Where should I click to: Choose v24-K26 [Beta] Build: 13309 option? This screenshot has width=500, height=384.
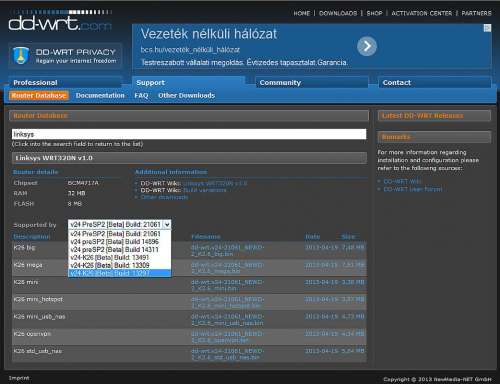(120, 265)
